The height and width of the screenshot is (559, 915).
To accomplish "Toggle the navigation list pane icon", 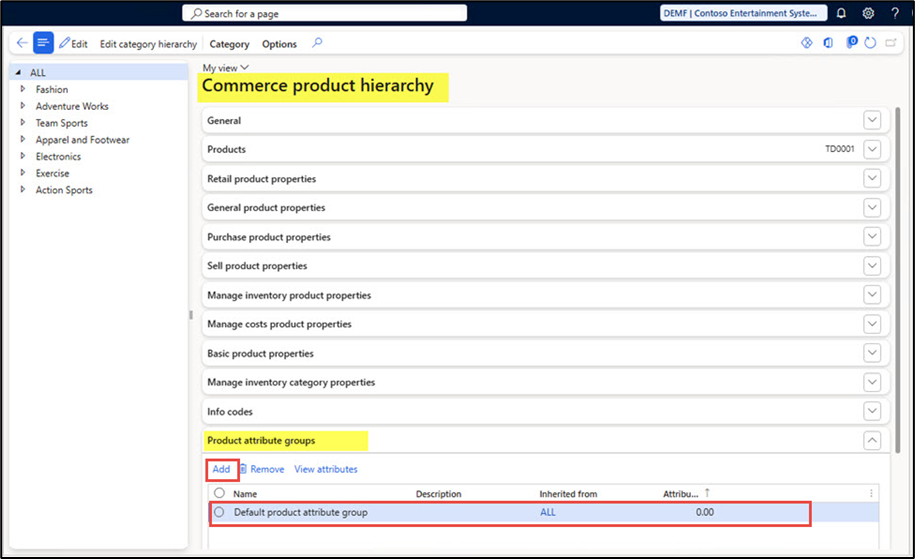I will click(x=43, y=43).
